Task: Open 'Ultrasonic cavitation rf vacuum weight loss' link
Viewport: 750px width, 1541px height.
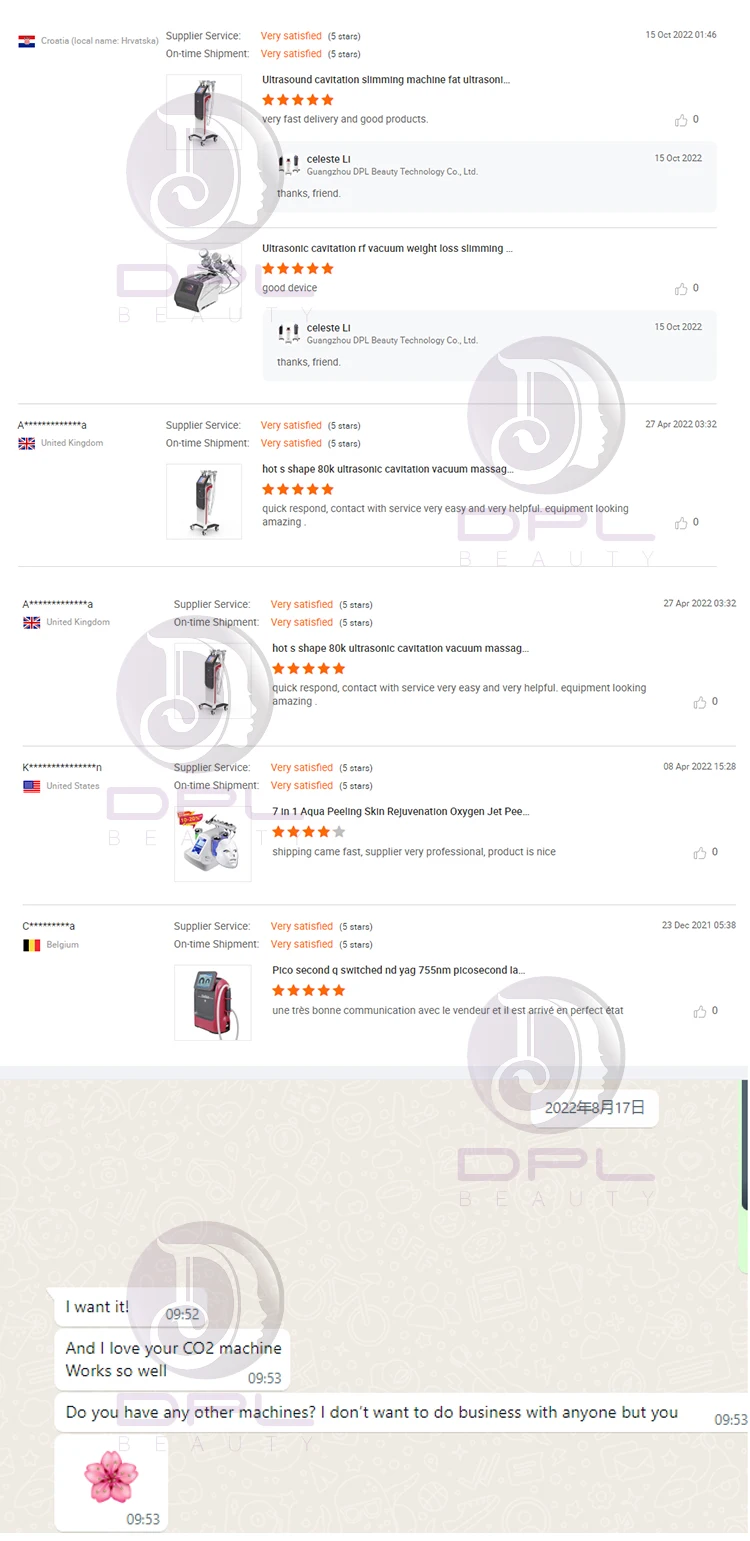Action: click(388, 249)
